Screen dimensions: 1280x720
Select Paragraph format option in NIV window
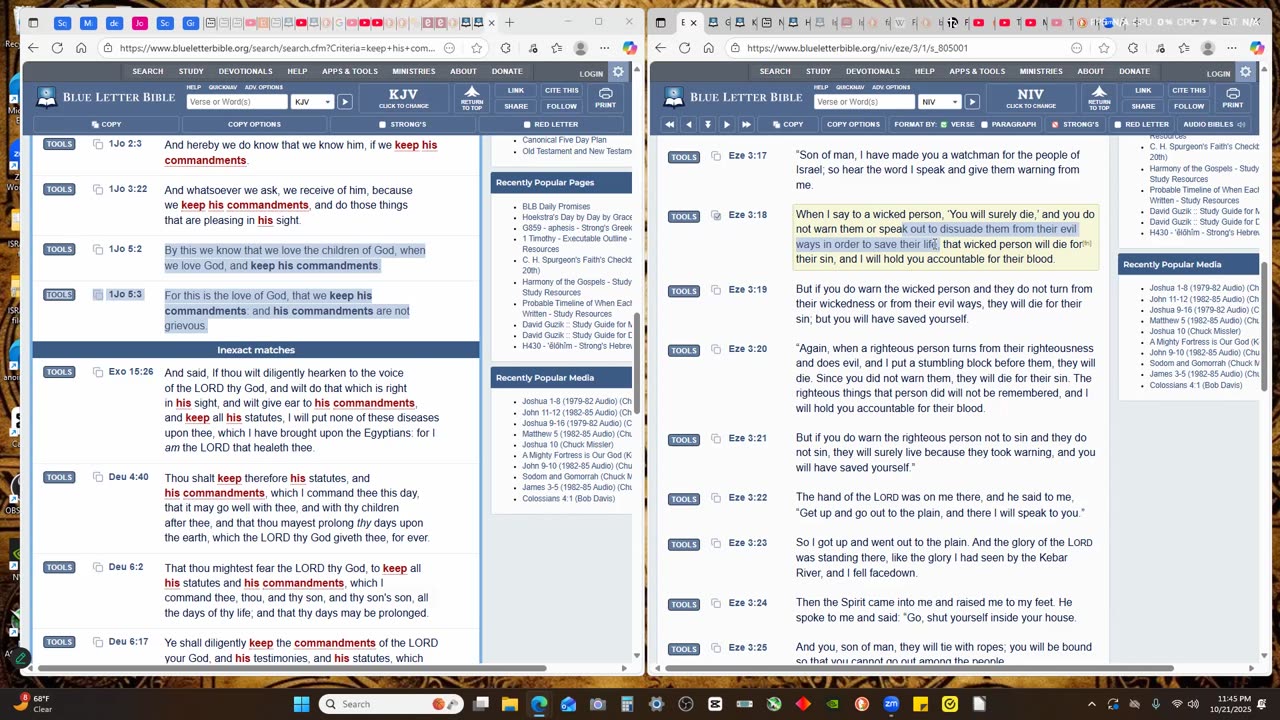click(x=1008, y=124)
